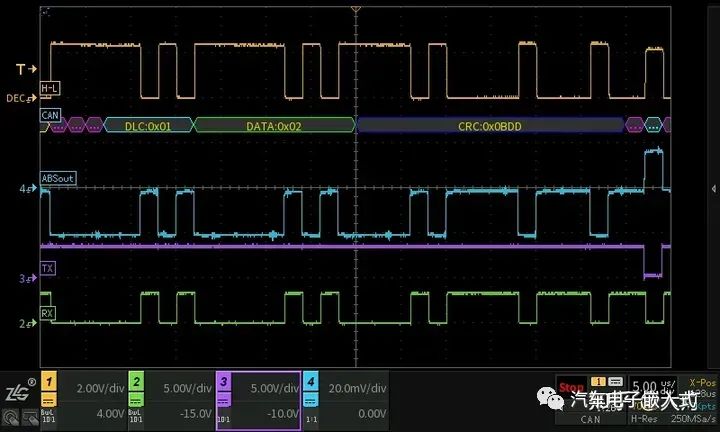Click the cyan decode packet after CRC field
720x432 pixels.
[653, 125]
